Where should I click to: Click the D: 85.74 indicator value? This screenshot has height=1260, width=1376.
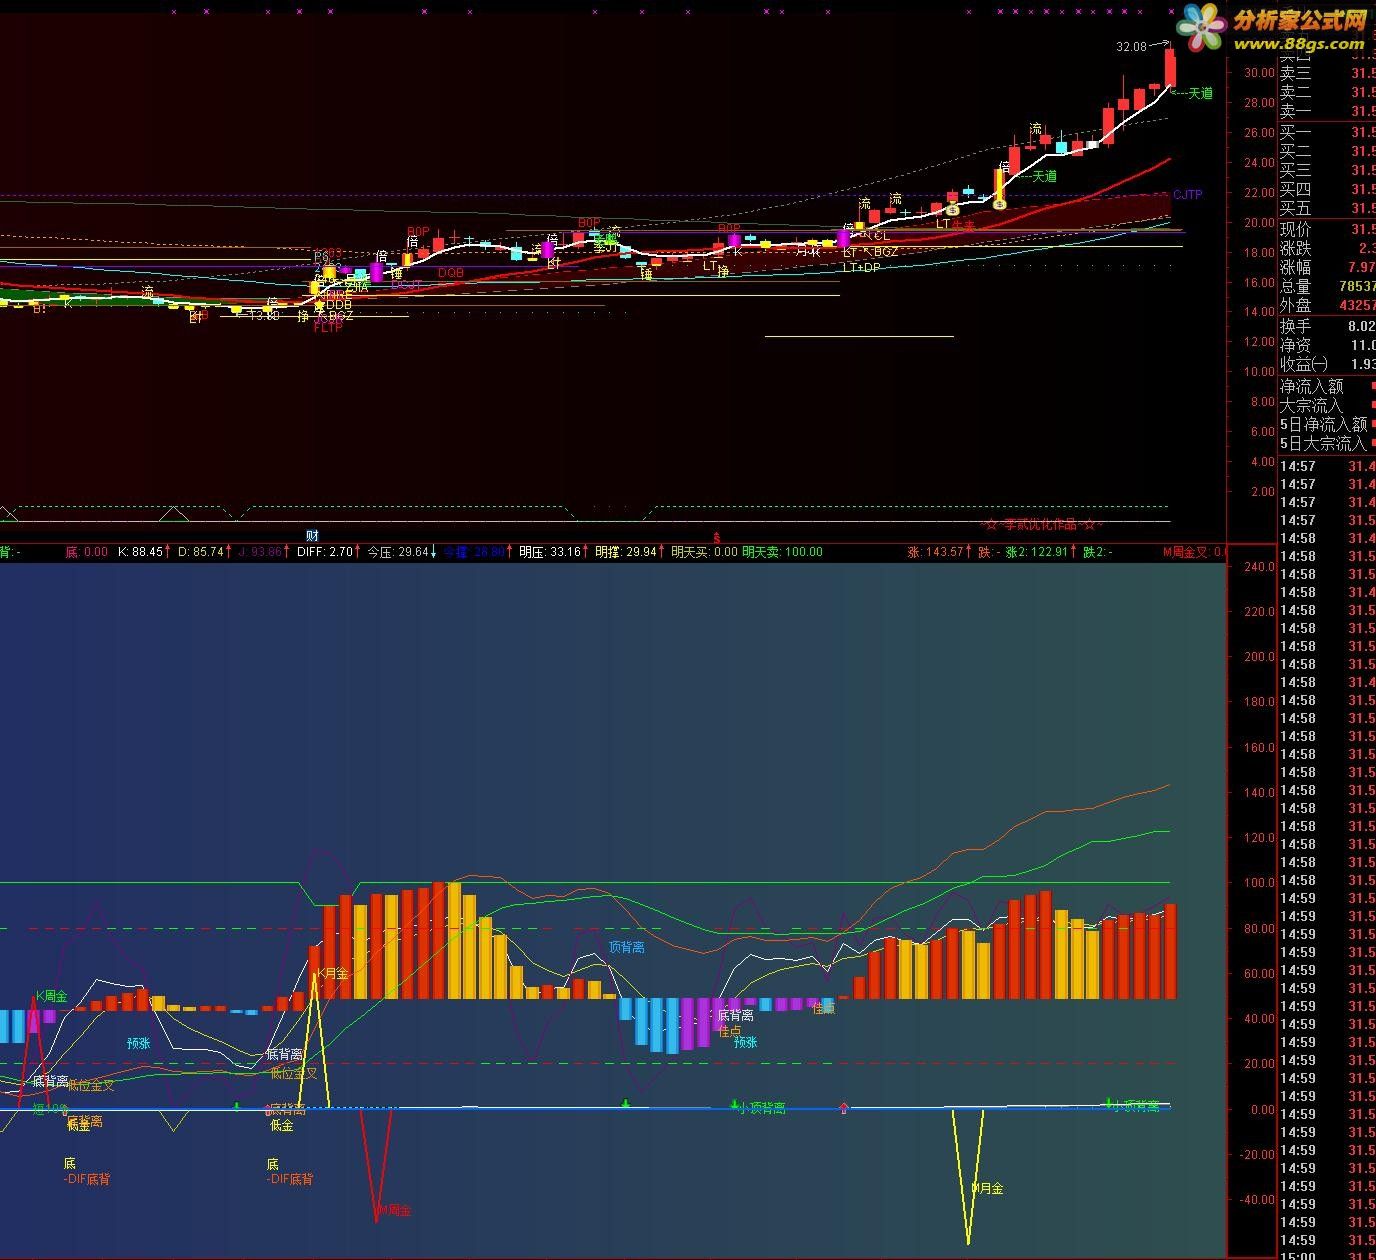pos(201,552)
